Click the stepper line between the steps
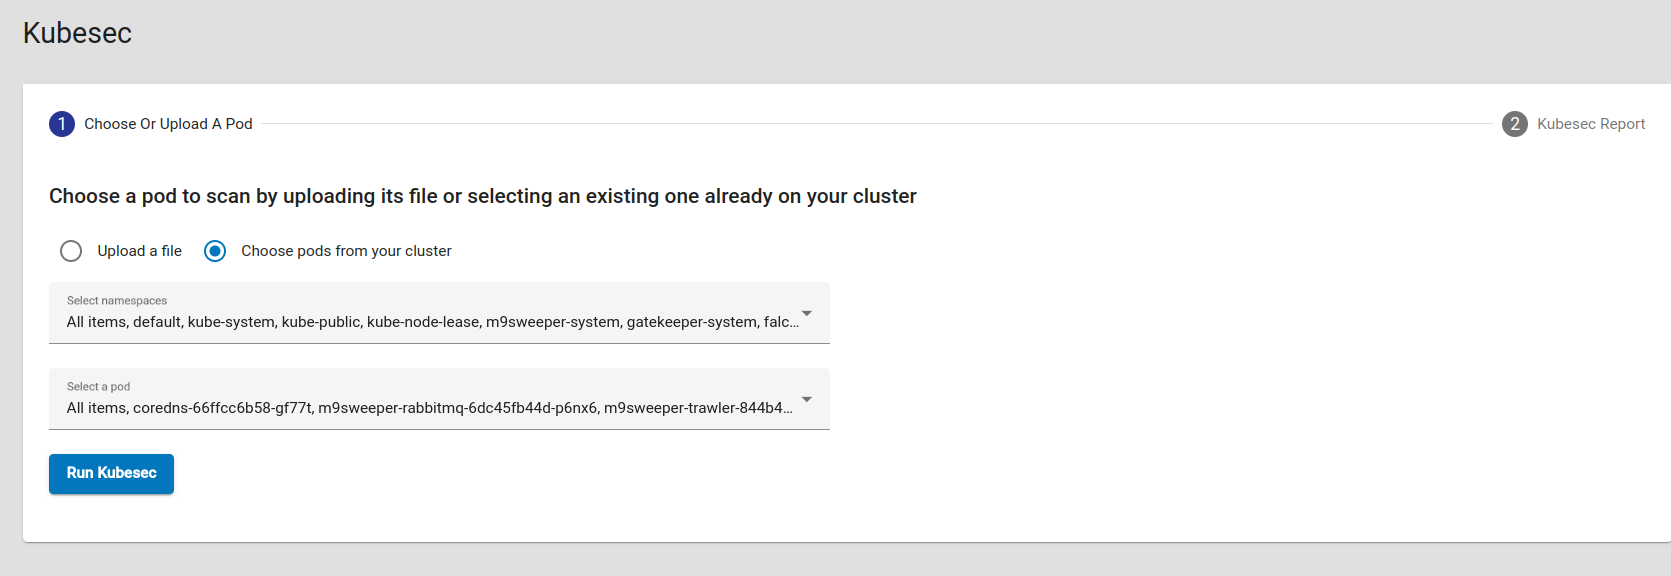Image resolution: width=1671 pixels, height=576 pixels. coord(876,124)
